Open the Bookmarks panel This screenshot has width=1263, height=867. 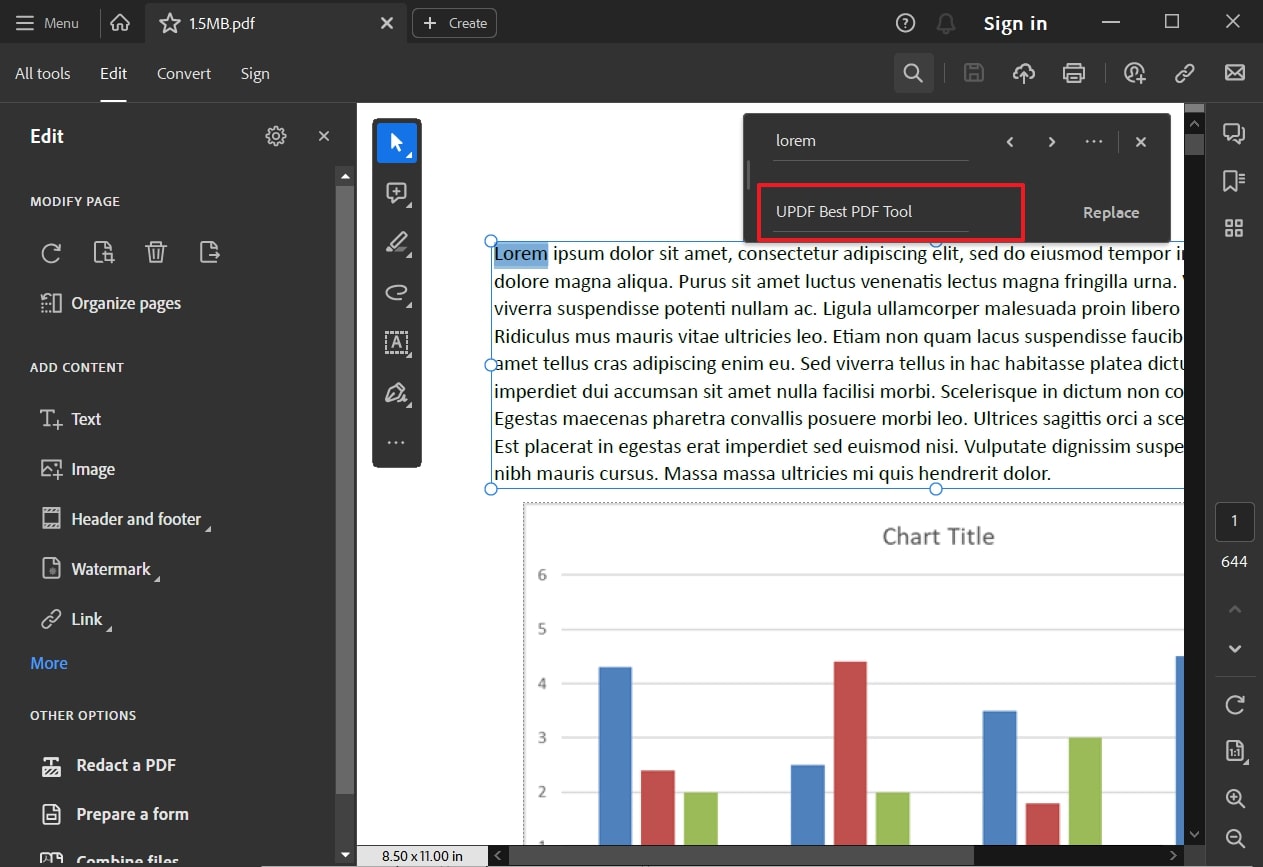1234,180
